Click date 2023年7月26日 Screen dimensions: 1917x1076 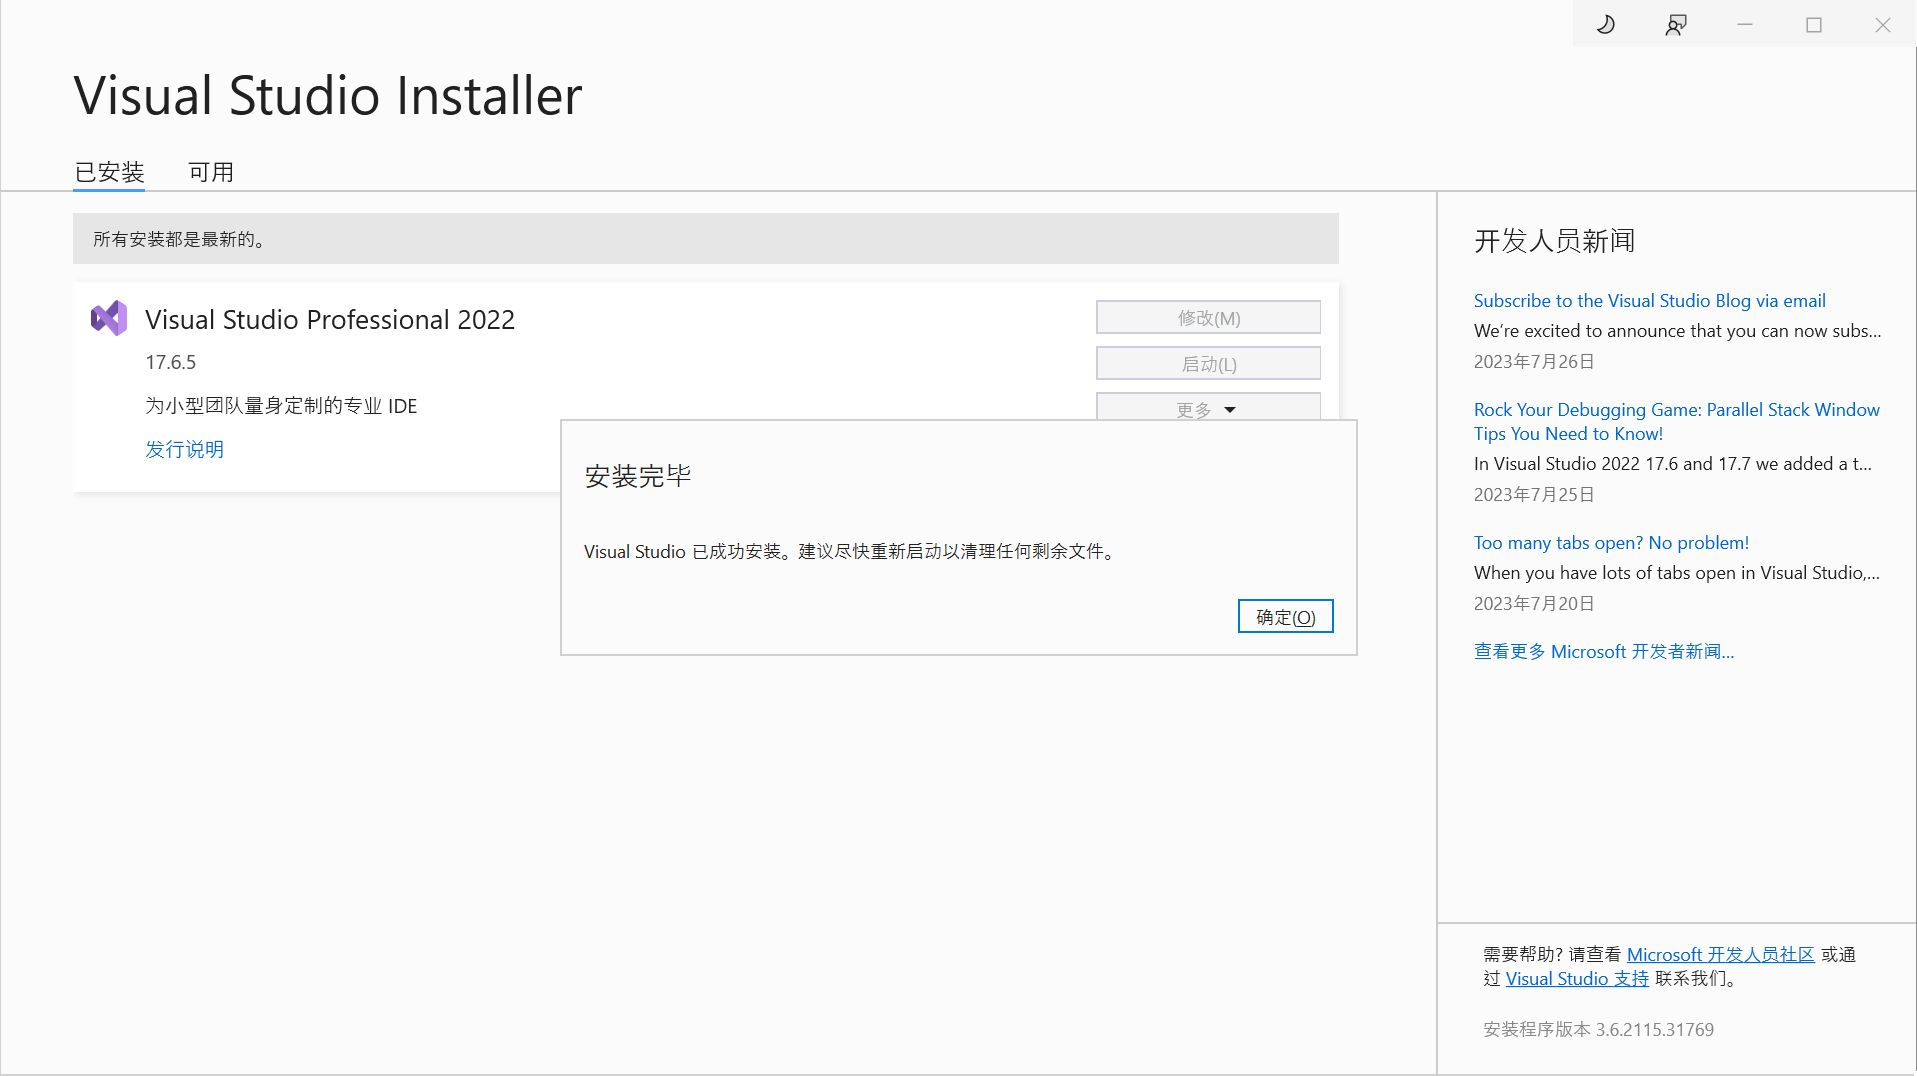coord(1534,362)
